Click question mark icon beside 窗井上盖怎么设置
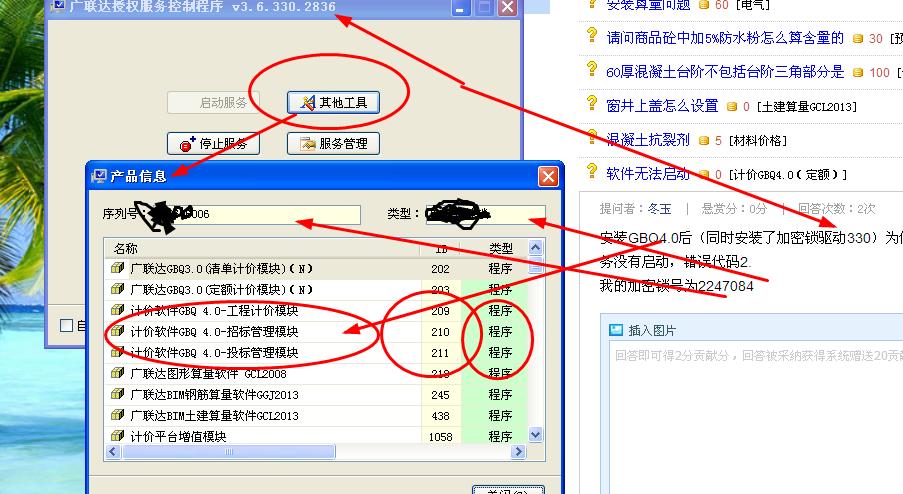903x494 pixels. [591, 104]
